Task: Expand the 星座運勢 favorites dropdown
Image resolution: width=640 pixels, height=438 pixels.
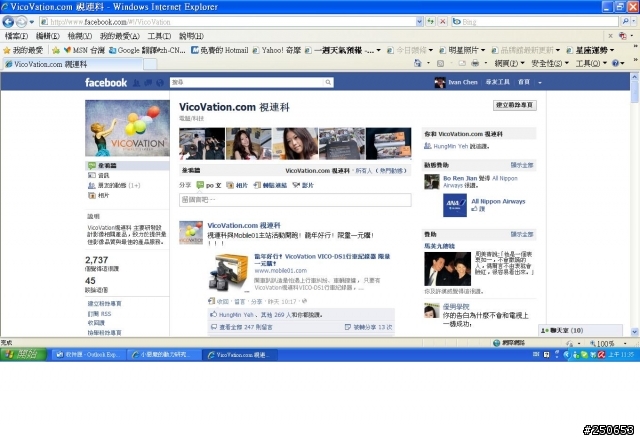Action: (612, 50)
